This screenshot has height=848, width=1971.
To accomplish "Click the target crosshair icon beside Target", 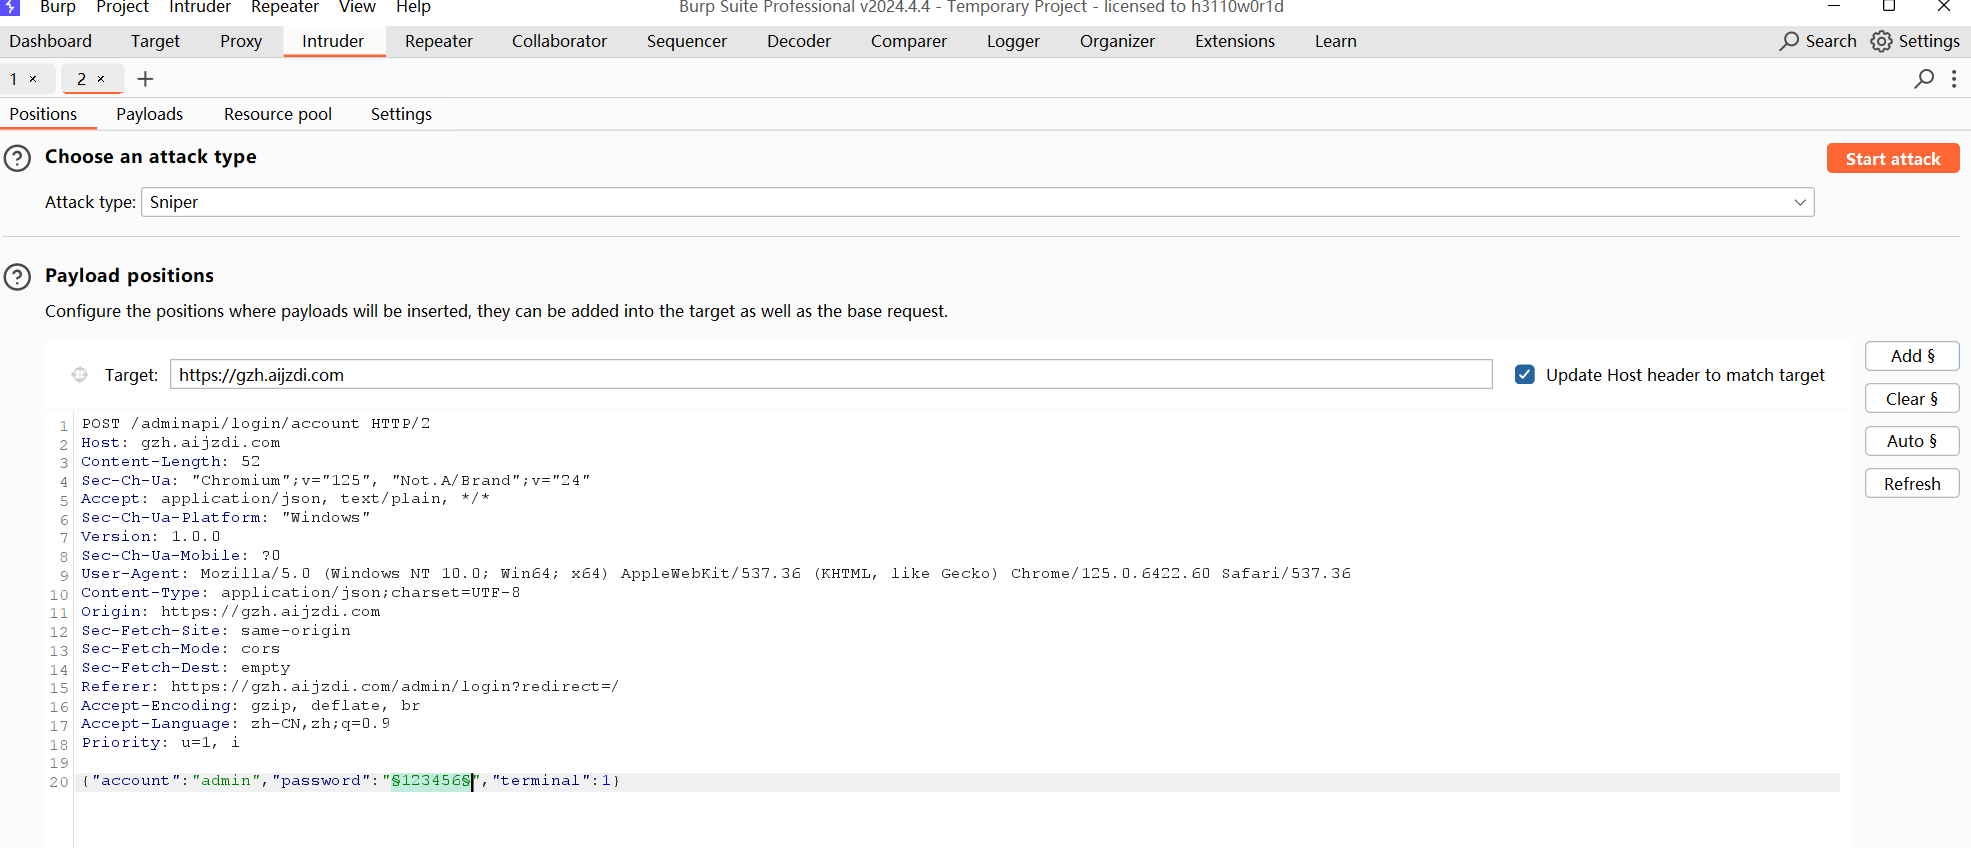I will pyautogui.click(x=80, y=375).
